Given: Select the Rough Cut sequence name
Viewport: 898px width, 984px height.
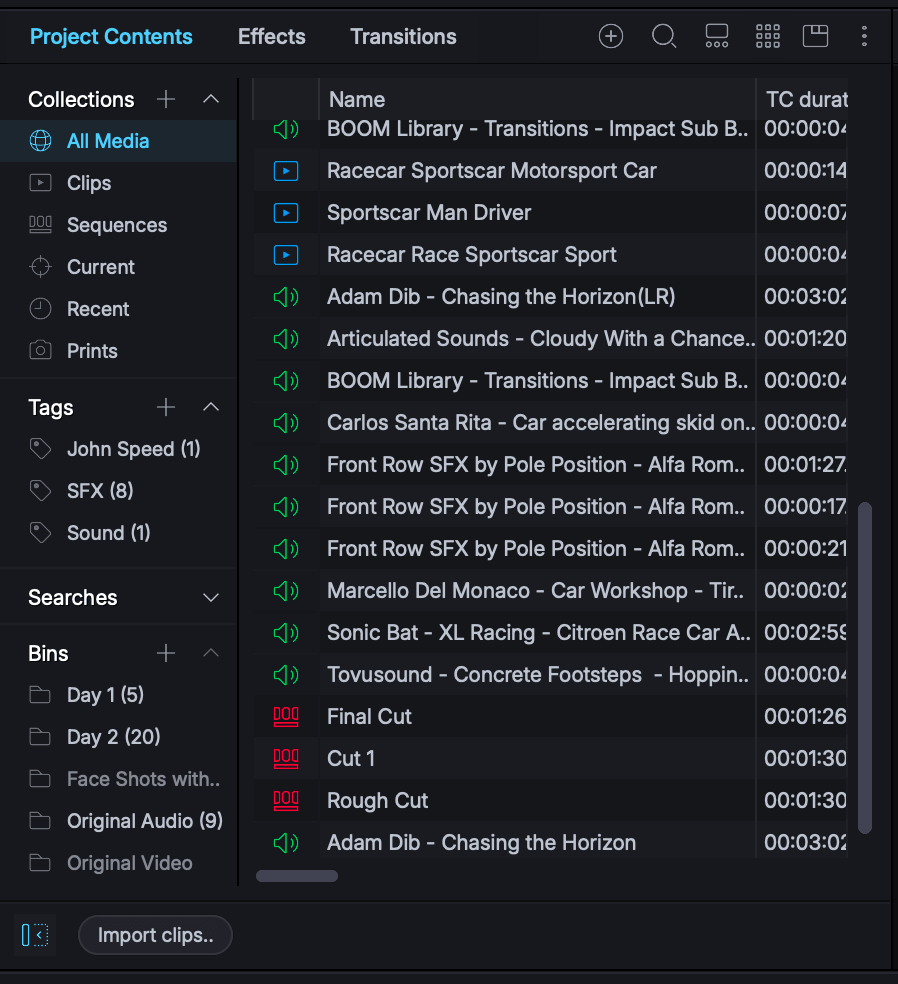Looking at the screenshot, I should click(x=377, y=801).
